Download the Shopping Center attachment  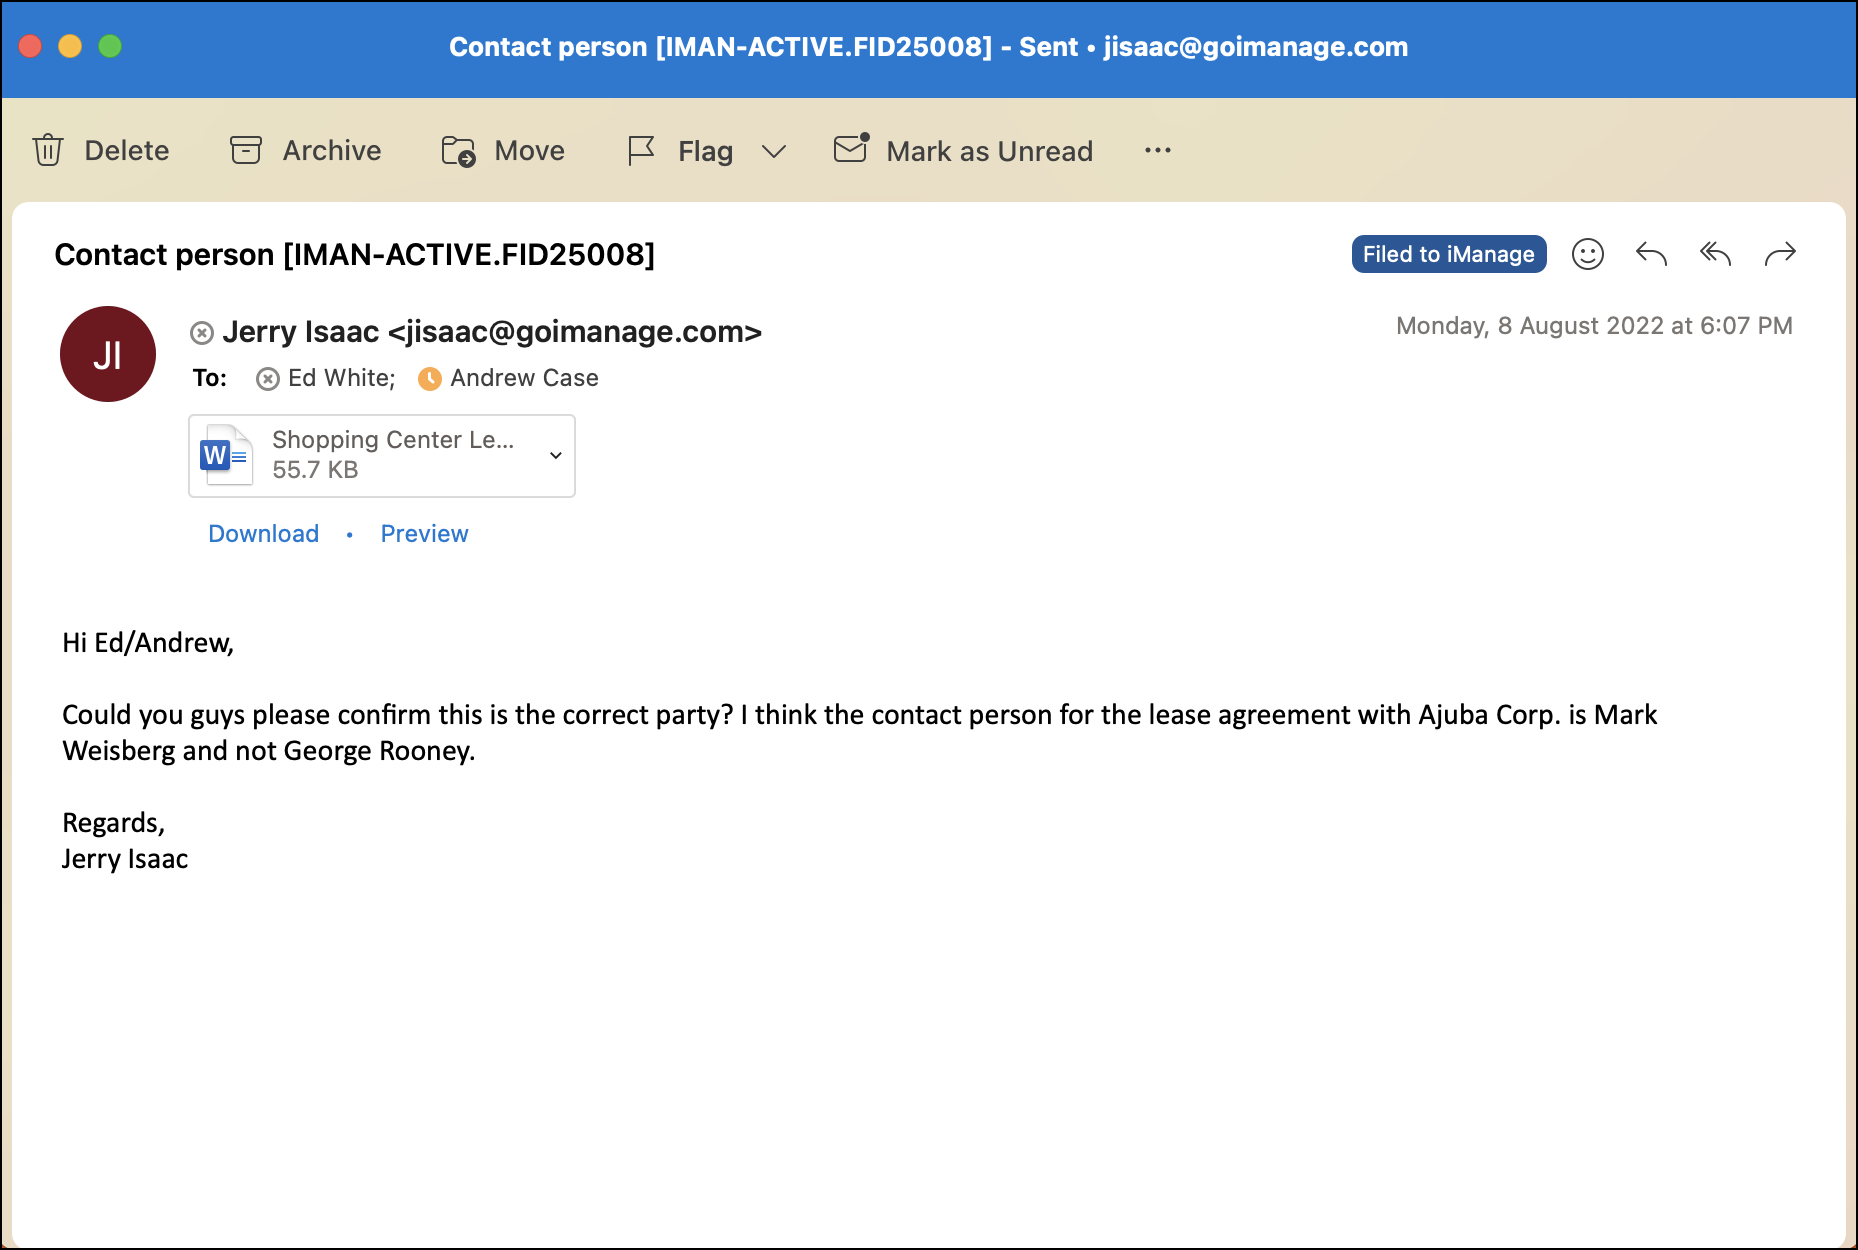tap(263, 533)
